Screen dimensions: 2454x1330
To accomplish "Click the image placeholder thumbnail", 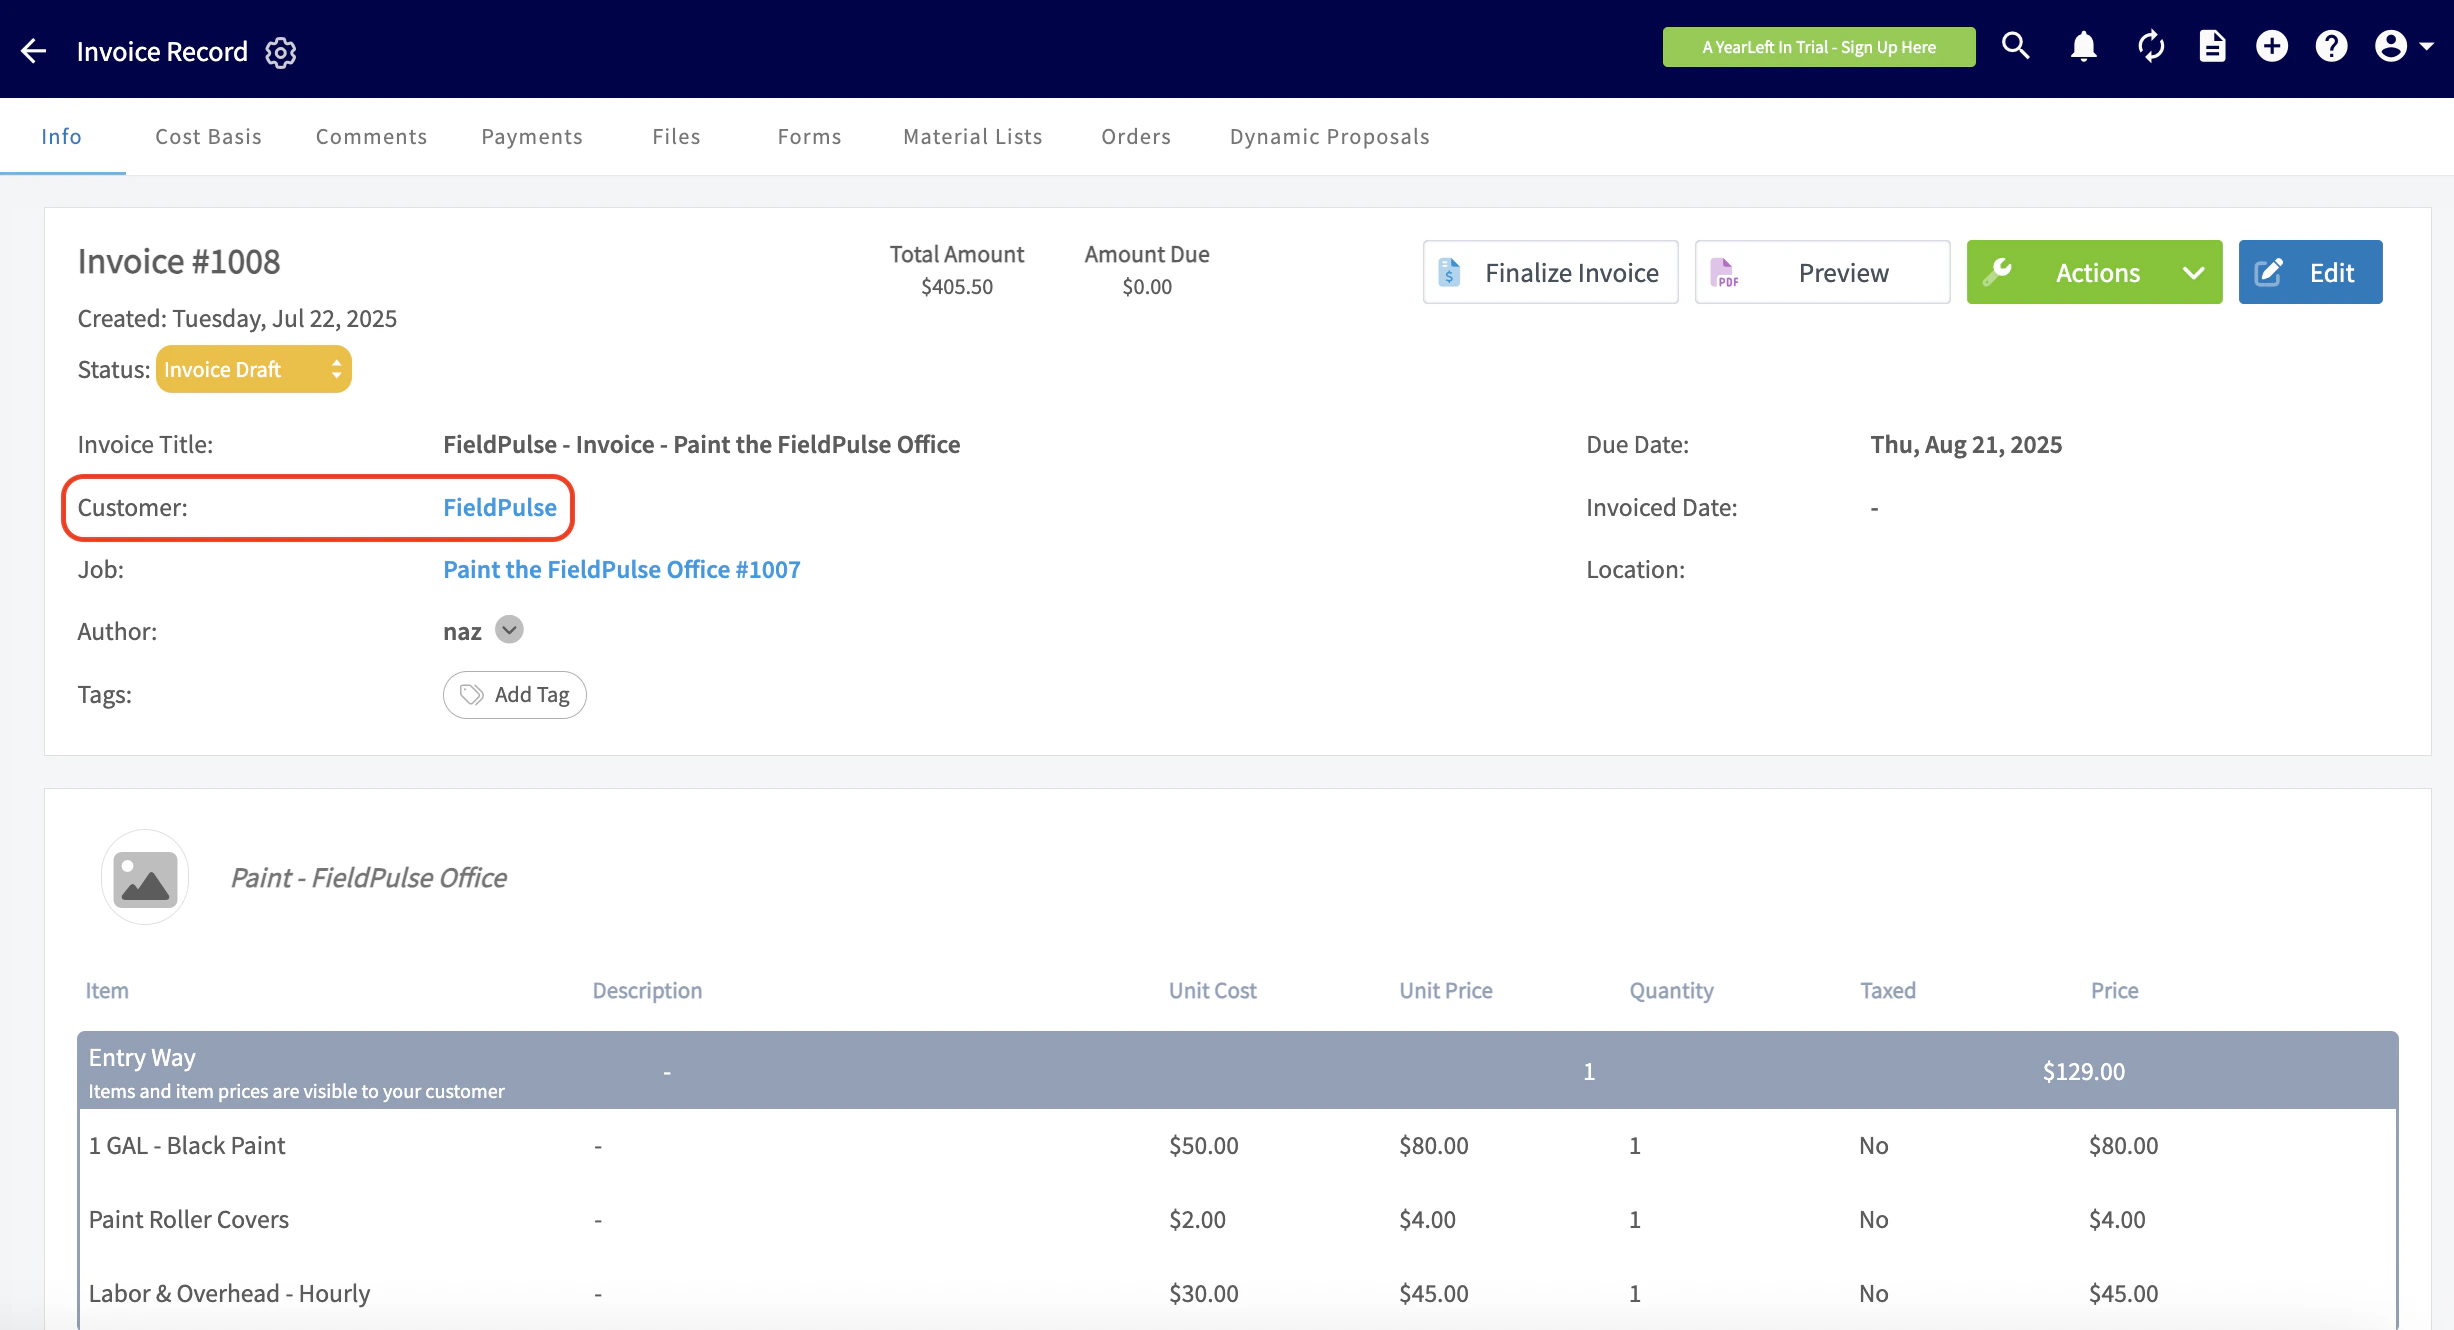I will (145, 877).
